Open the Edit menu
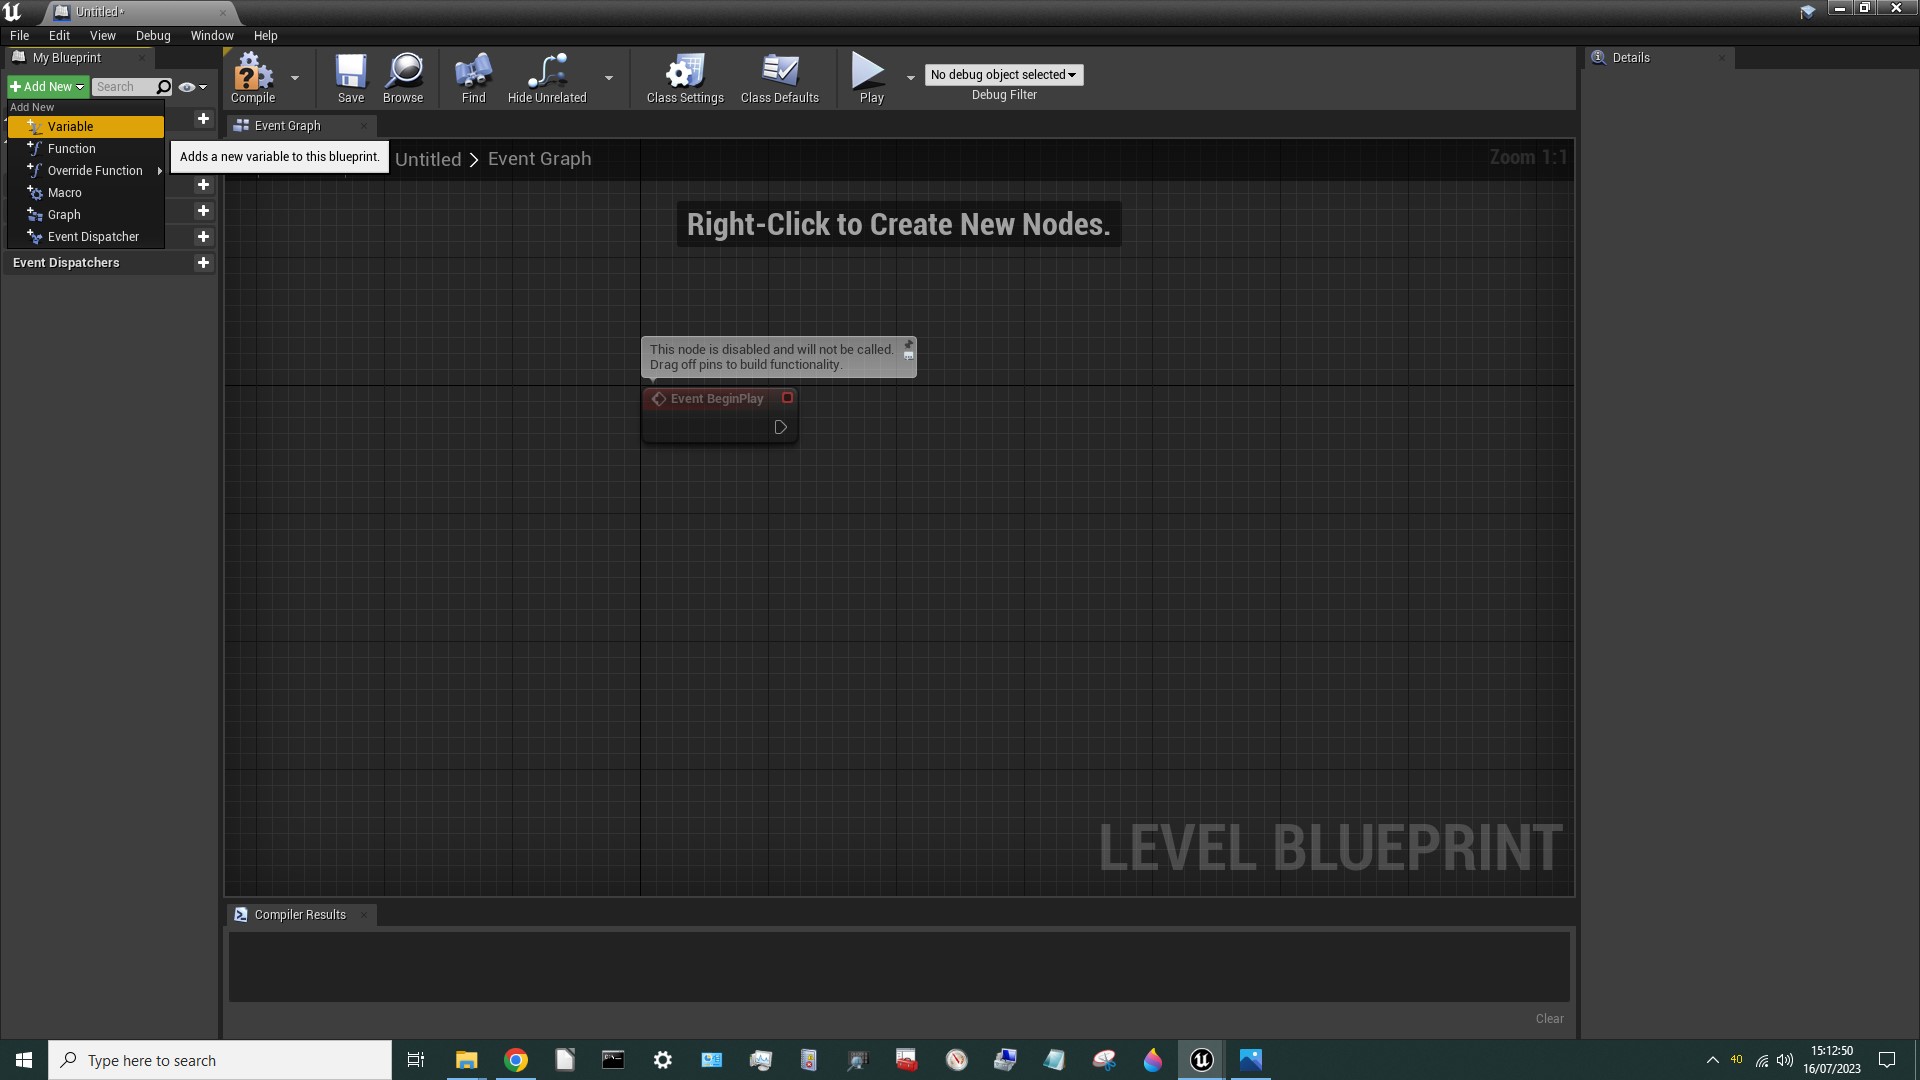This screenshot has height=1080, width=1920. (x=59, y=36)
